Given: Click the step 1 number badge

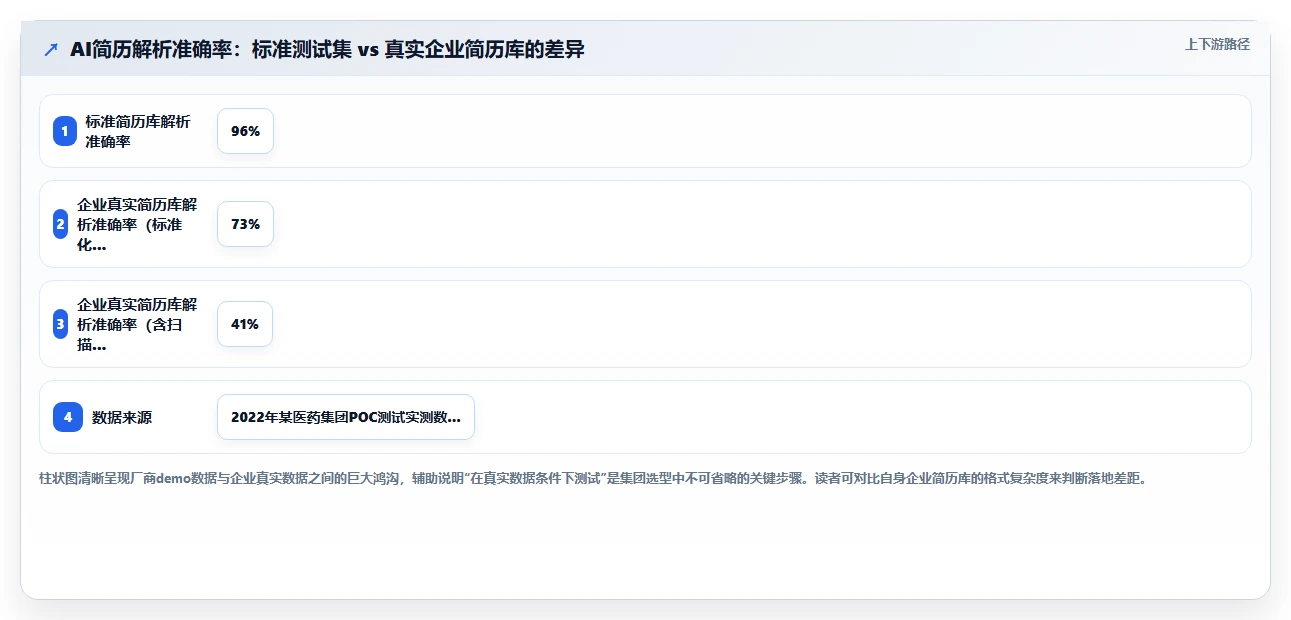Looking at the screenshot, I should [x=65, y=131].
